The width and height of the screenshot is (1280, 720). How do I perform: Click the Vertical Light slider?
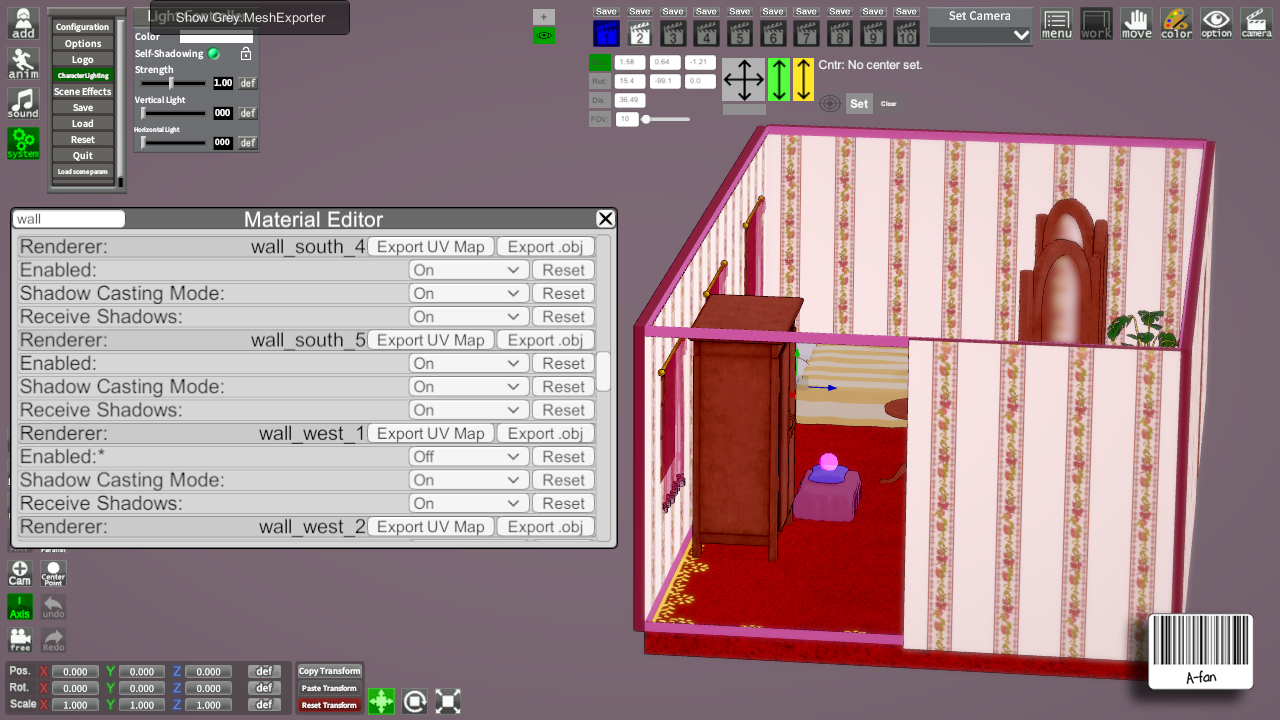click(x=173, y=113)
